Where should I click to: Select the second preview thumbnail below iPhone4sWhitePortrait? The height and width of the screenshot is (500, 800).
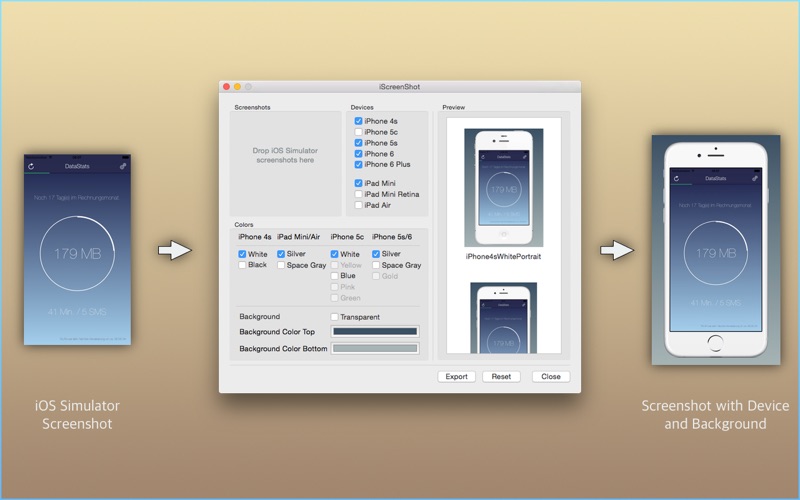[x=504, y=318]
